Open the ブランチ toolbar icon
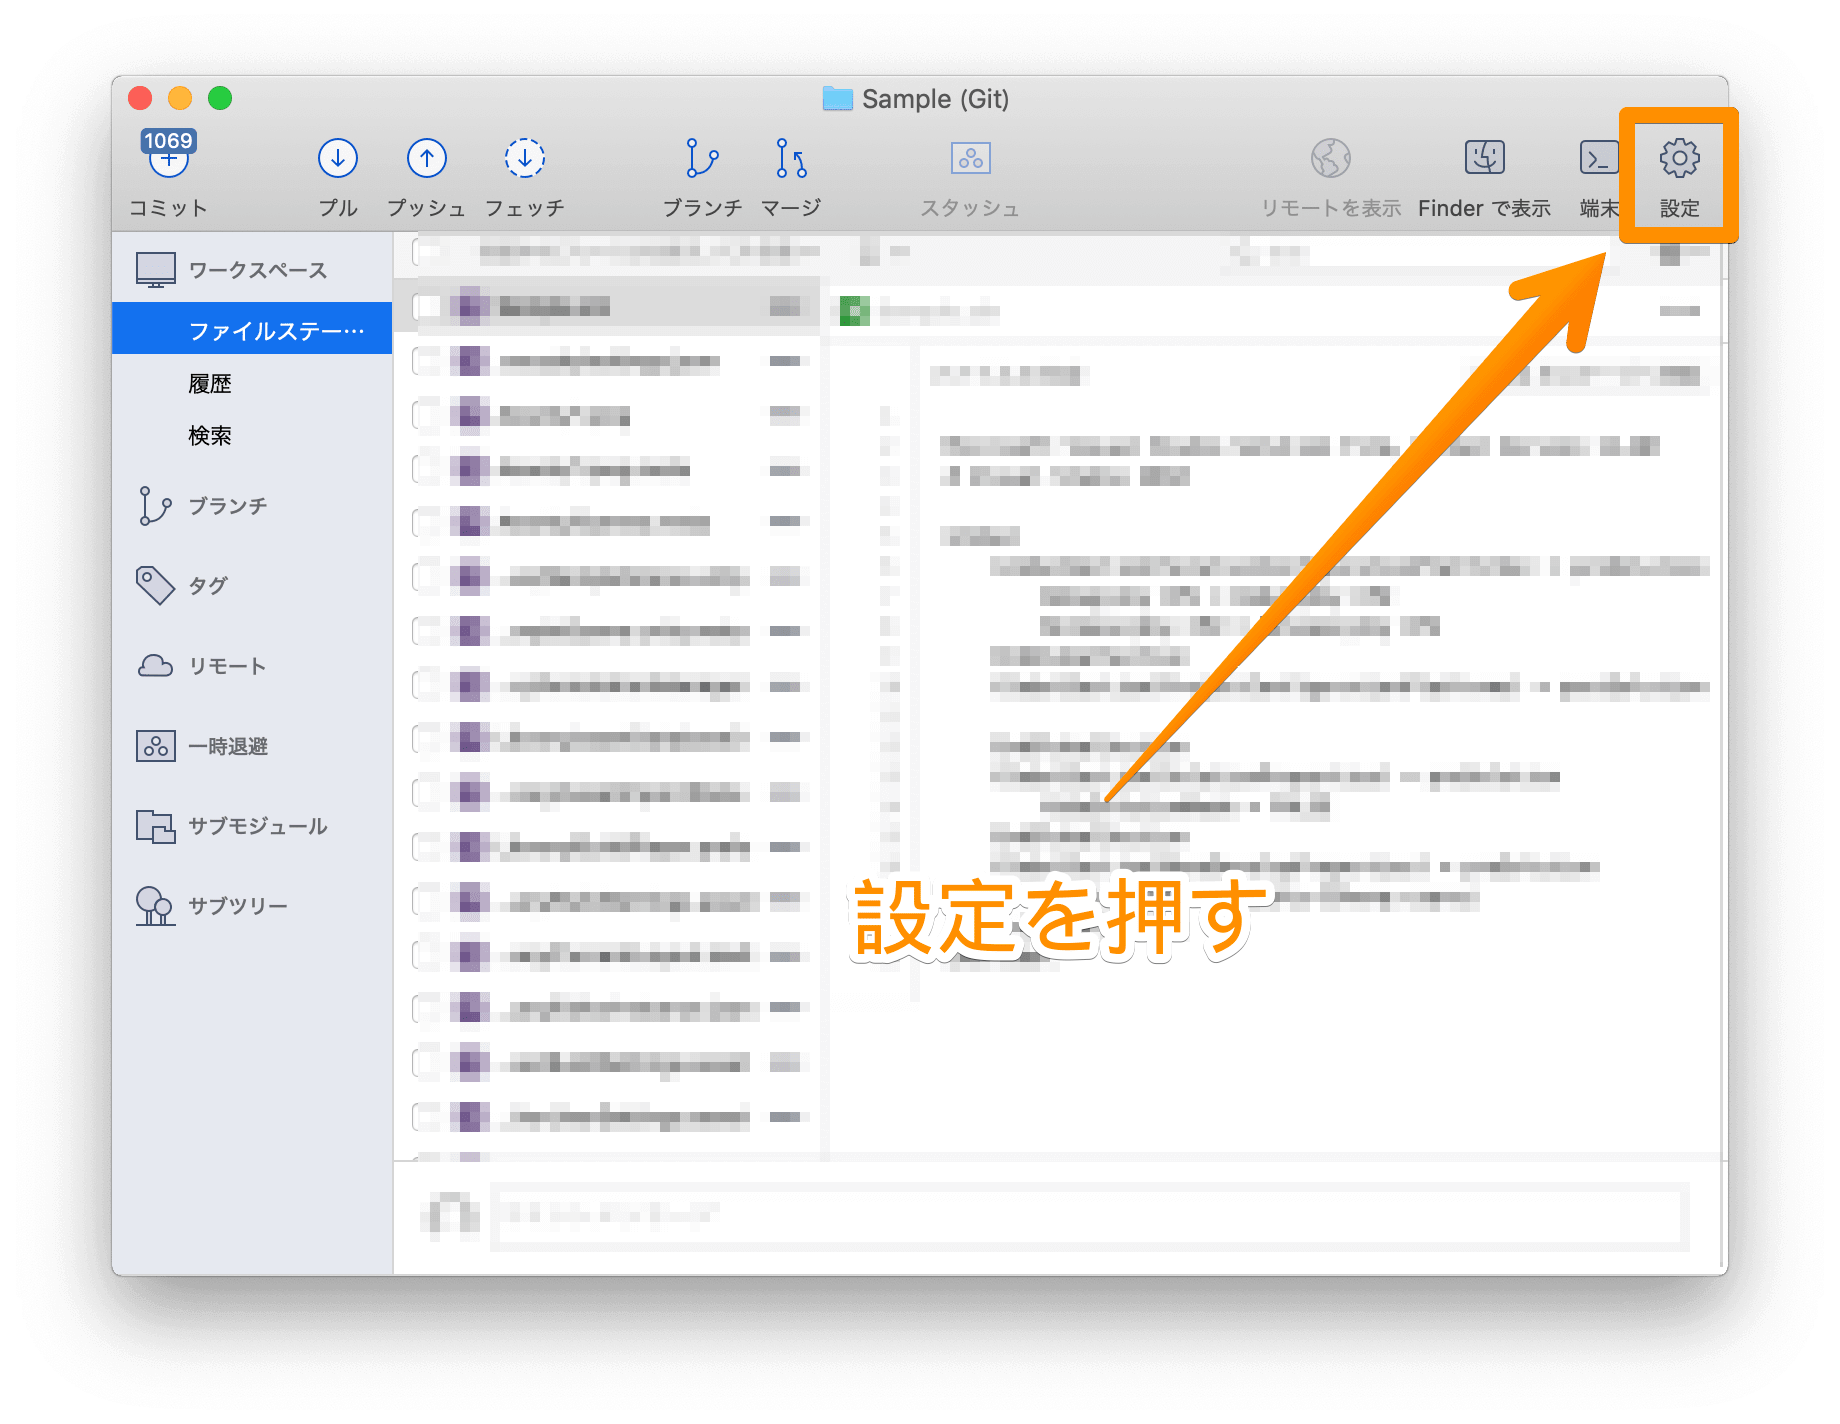1840x1424 pixels. click(702, 158)
